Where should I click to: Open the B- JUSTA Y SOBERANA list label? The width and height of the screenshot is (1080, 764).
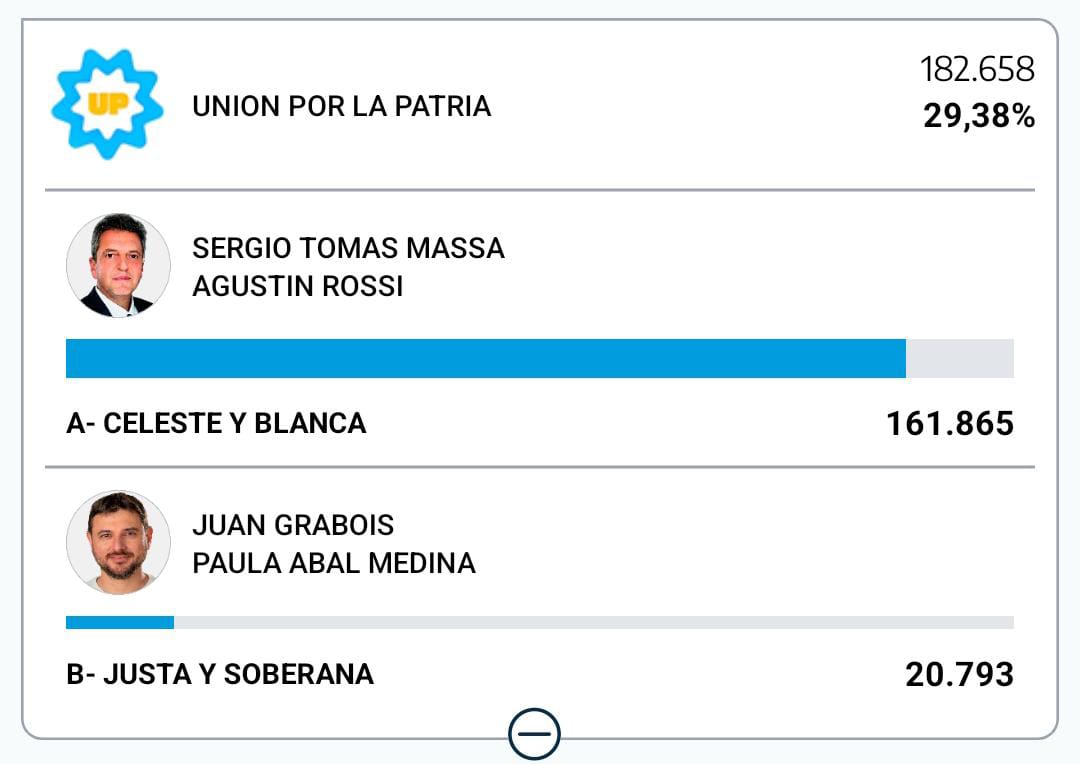point(220,674)
